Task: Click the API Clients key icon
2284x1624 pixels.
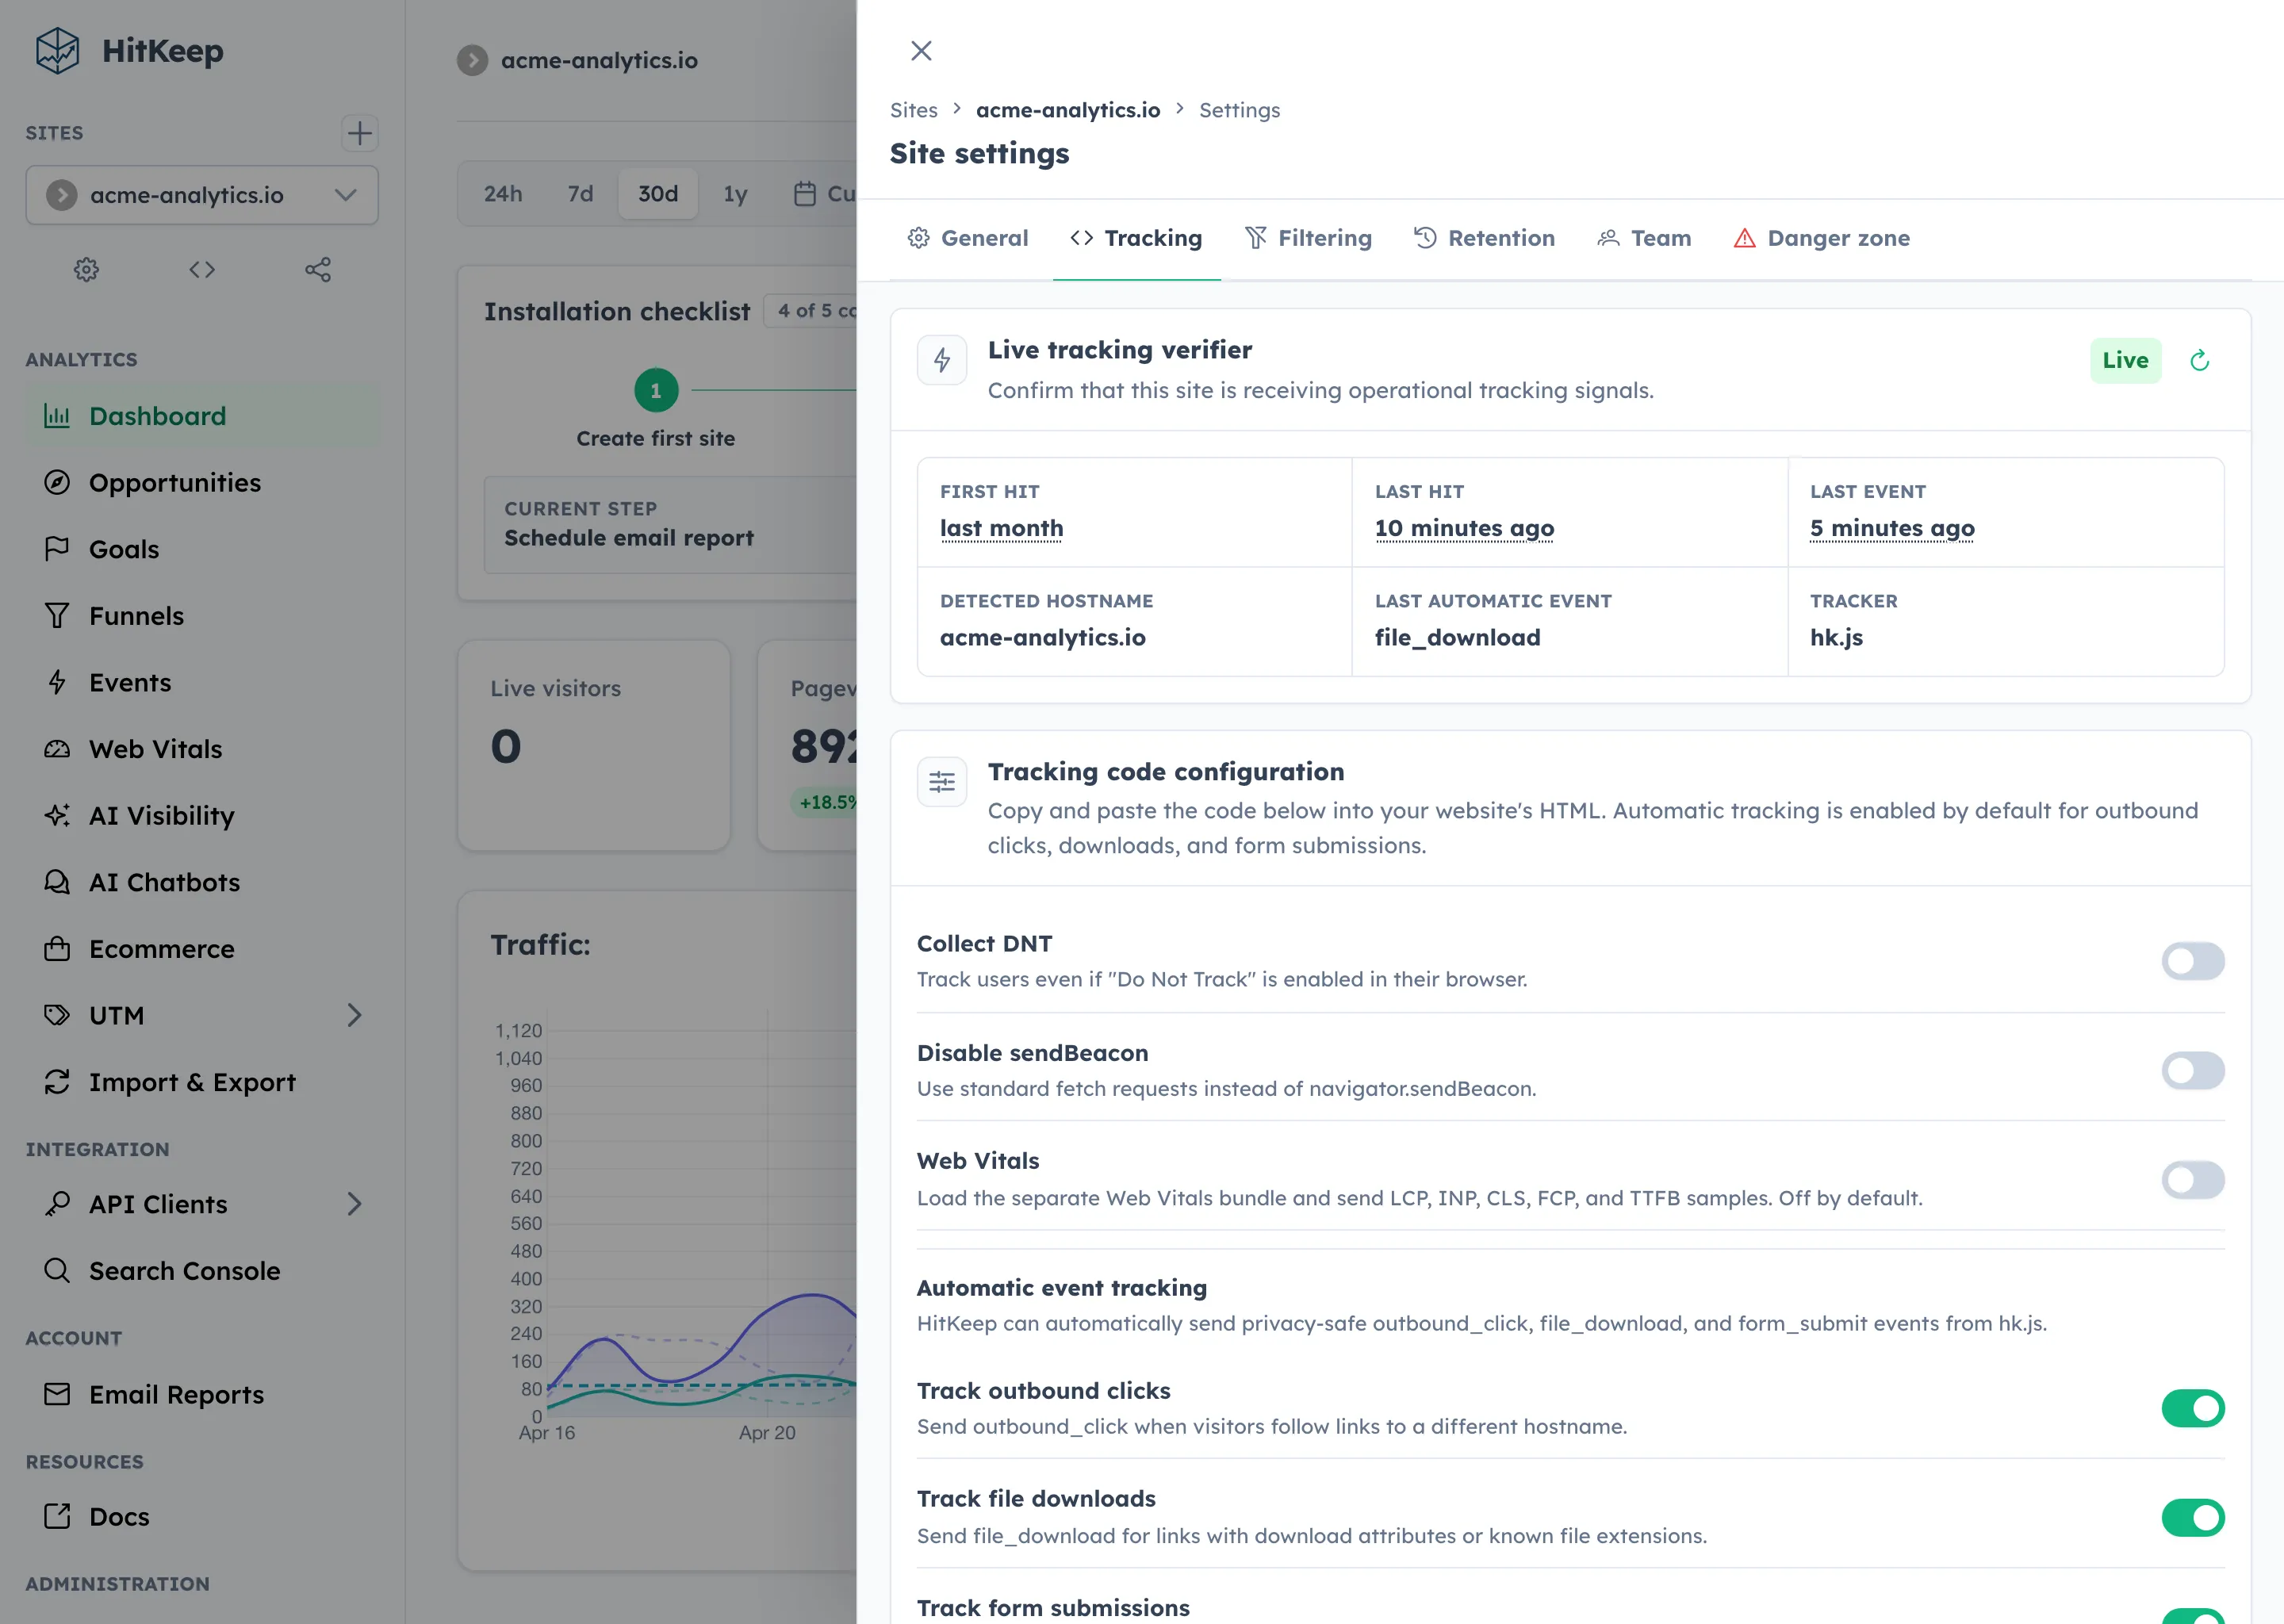Action: click(57, 1204)
